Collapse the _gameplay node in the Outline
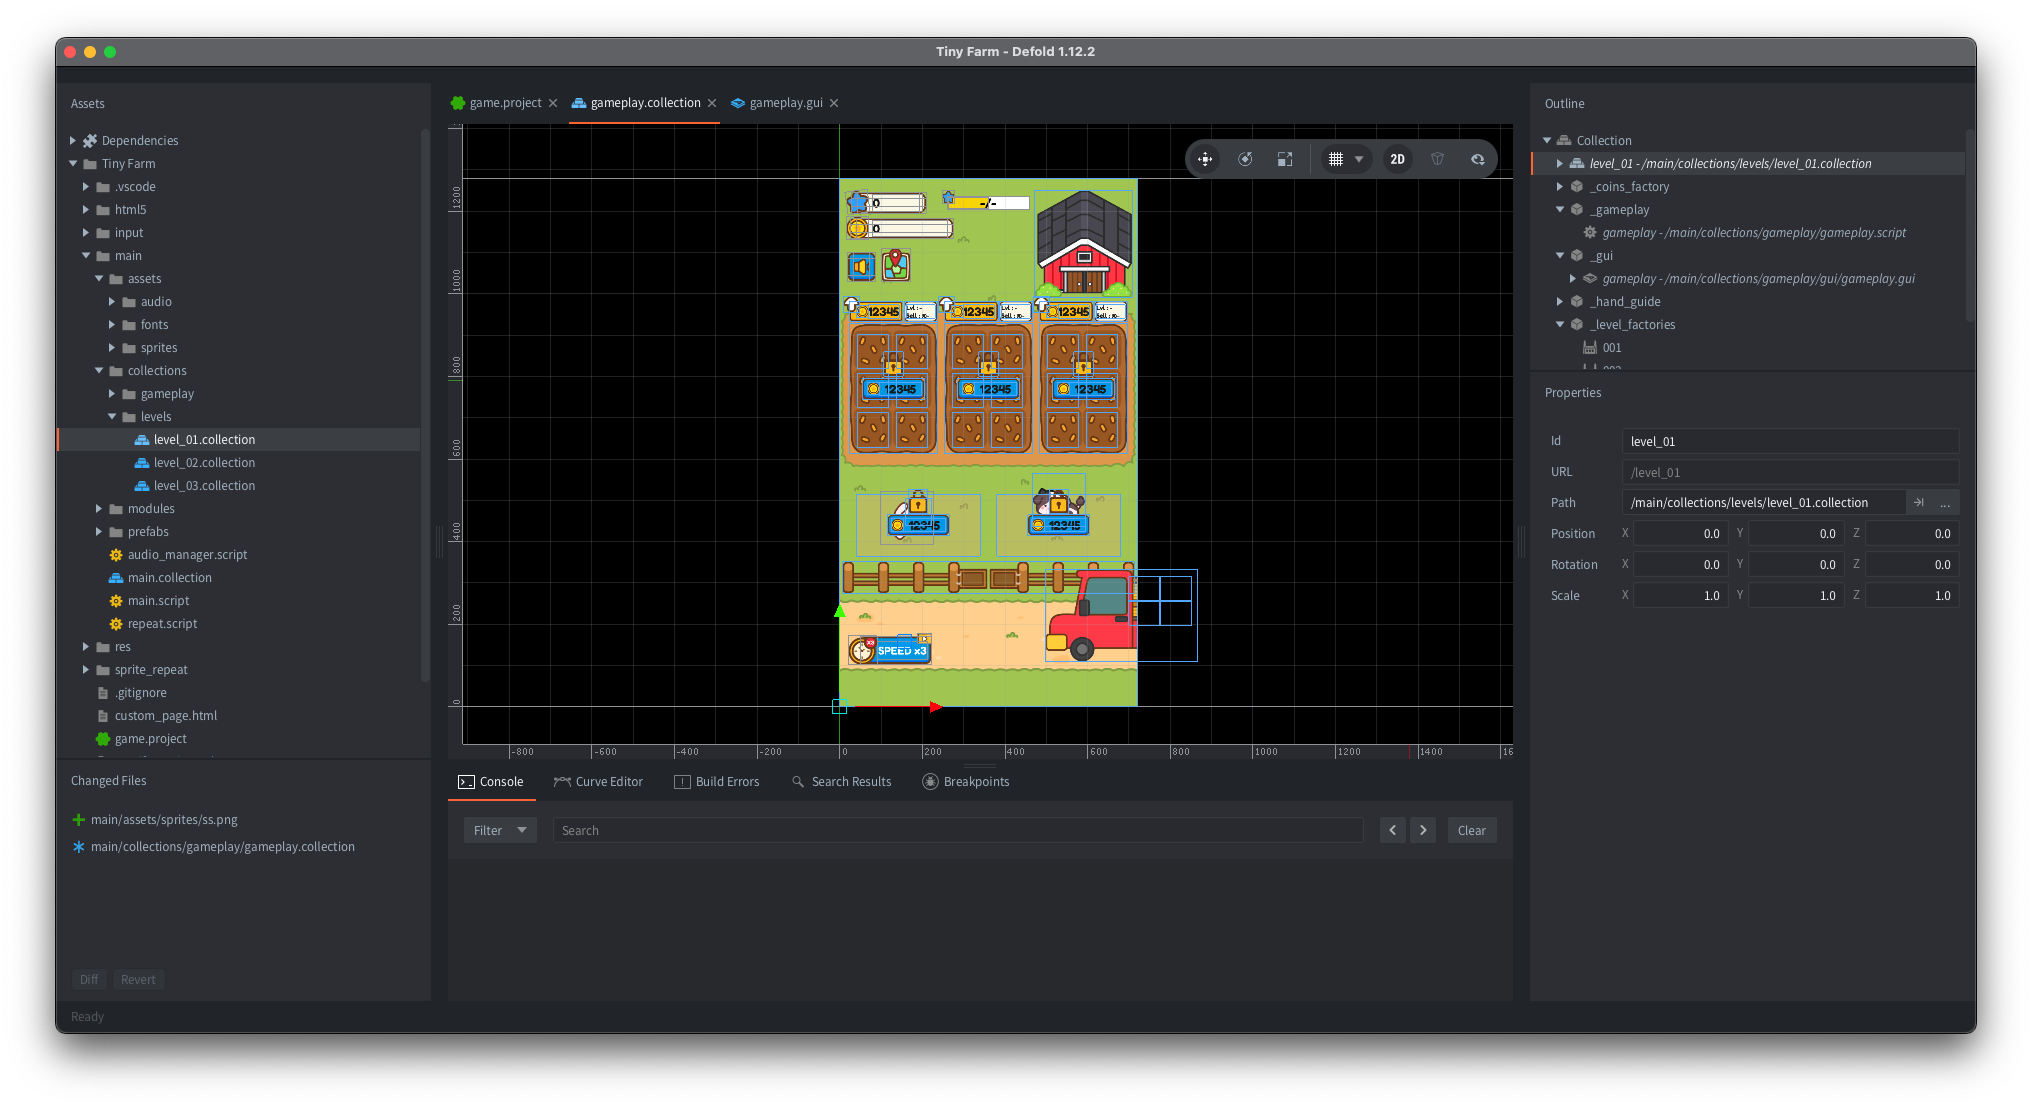Image resolution: width=2032 pixels, height=1107 pixels. (1560, 209)
